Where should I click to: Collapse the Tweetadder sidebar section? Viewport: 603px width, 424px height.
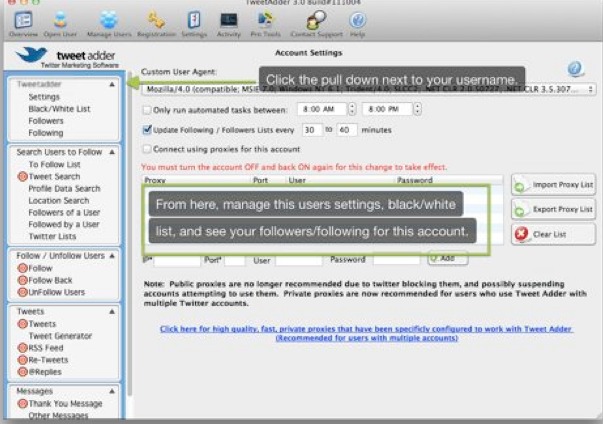point(112,84)
